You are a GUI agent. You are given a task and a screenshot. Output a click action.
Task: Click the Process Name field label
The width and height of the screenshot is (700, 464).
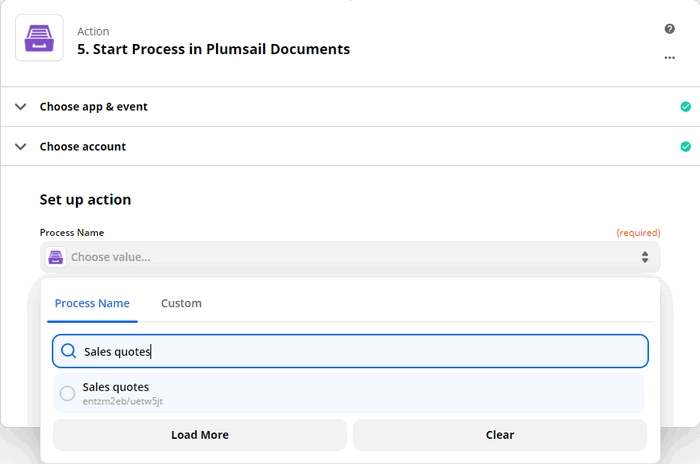tap(72, 233)
